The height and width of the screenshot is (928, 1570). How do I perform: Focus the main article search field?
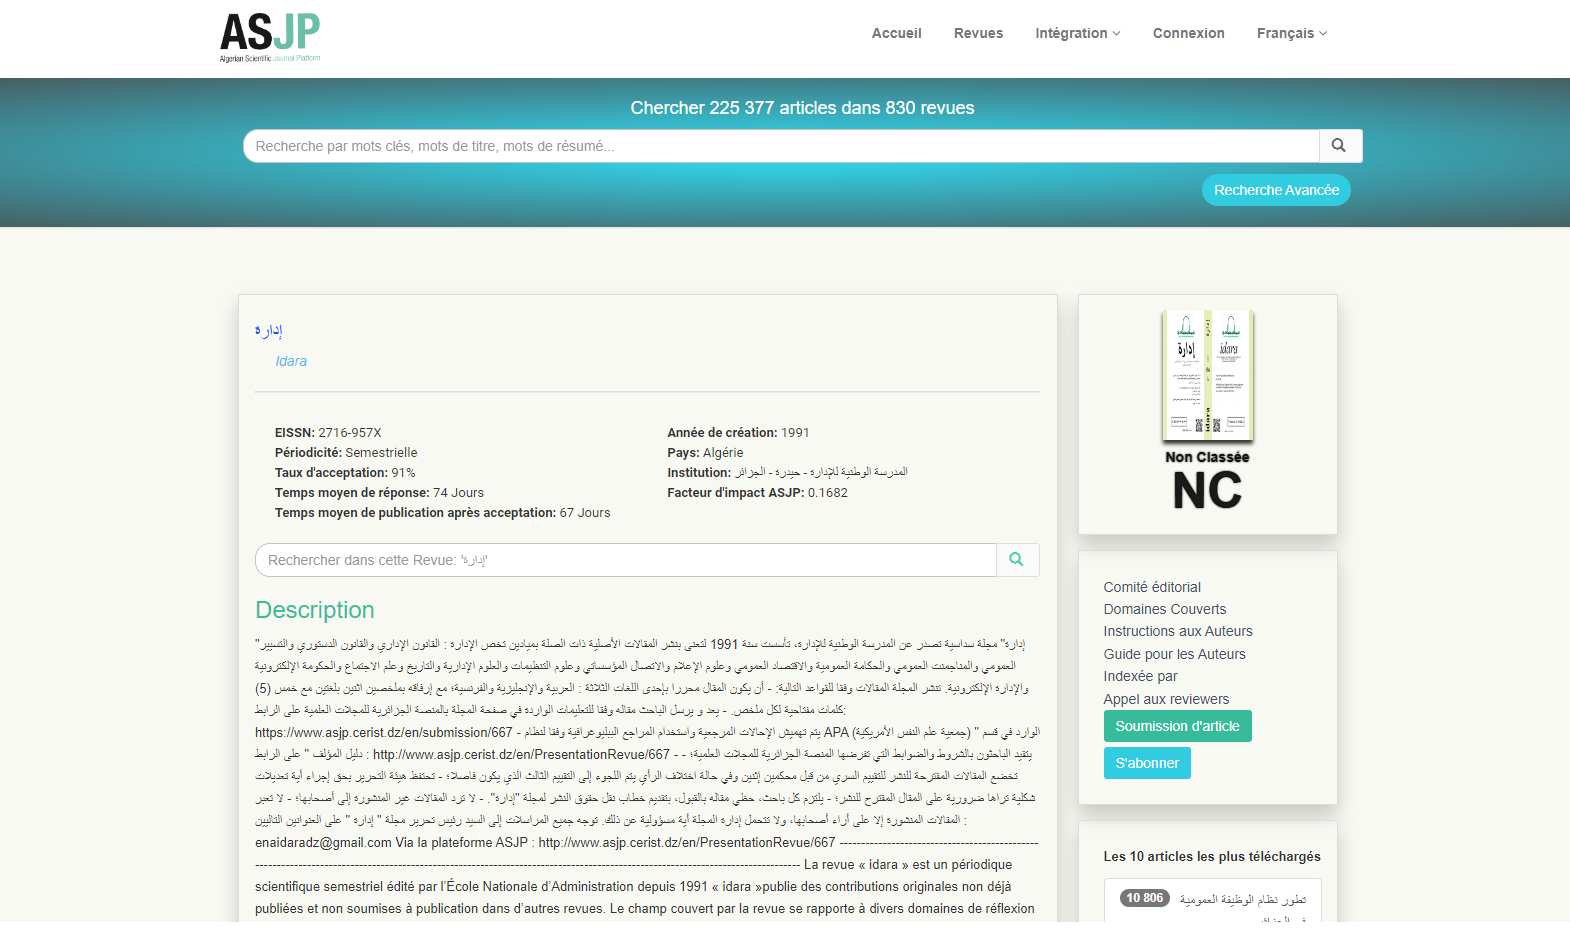(x=780, y=146)
